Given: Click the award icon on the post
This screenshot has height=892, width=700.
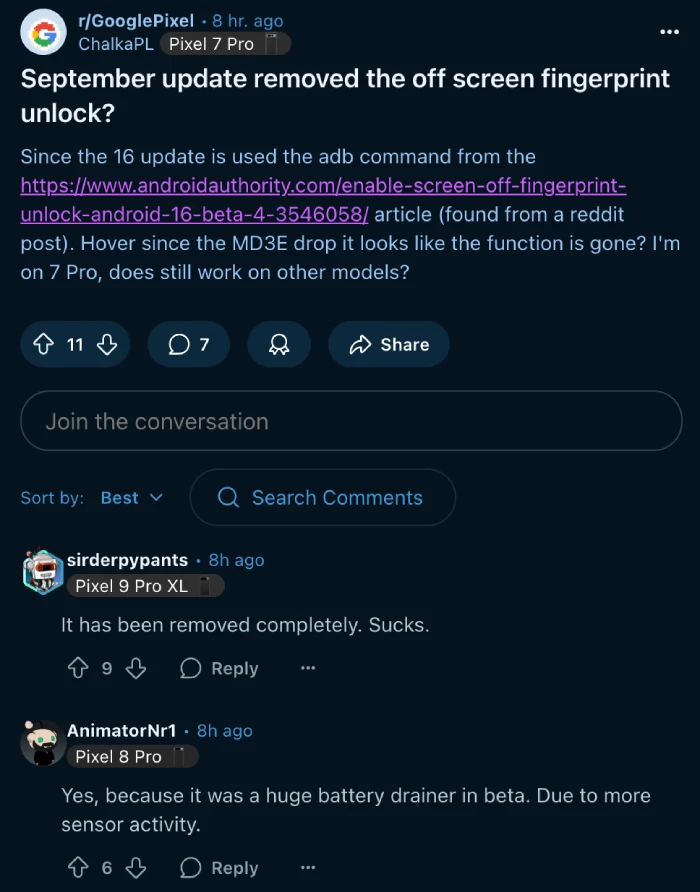Looking at the screenshot, I should [279, 345].
